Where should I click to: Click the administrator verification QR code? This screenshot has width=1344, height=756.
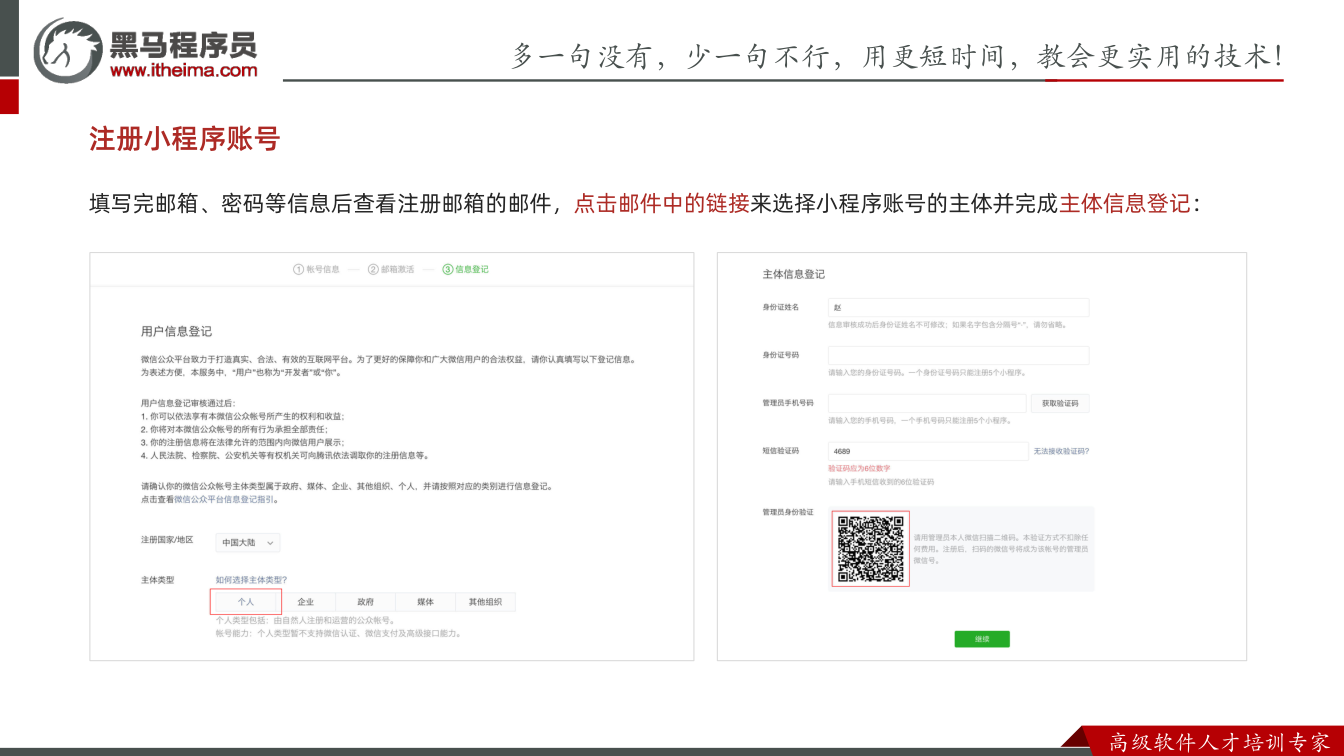click(x=870, y=548)
